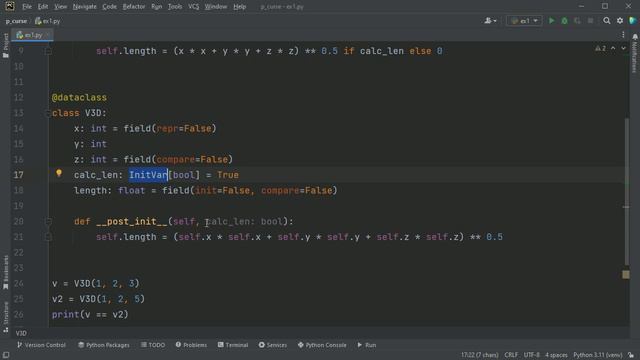
Task: Click line number 24 in the gutter
Action: 19,284
